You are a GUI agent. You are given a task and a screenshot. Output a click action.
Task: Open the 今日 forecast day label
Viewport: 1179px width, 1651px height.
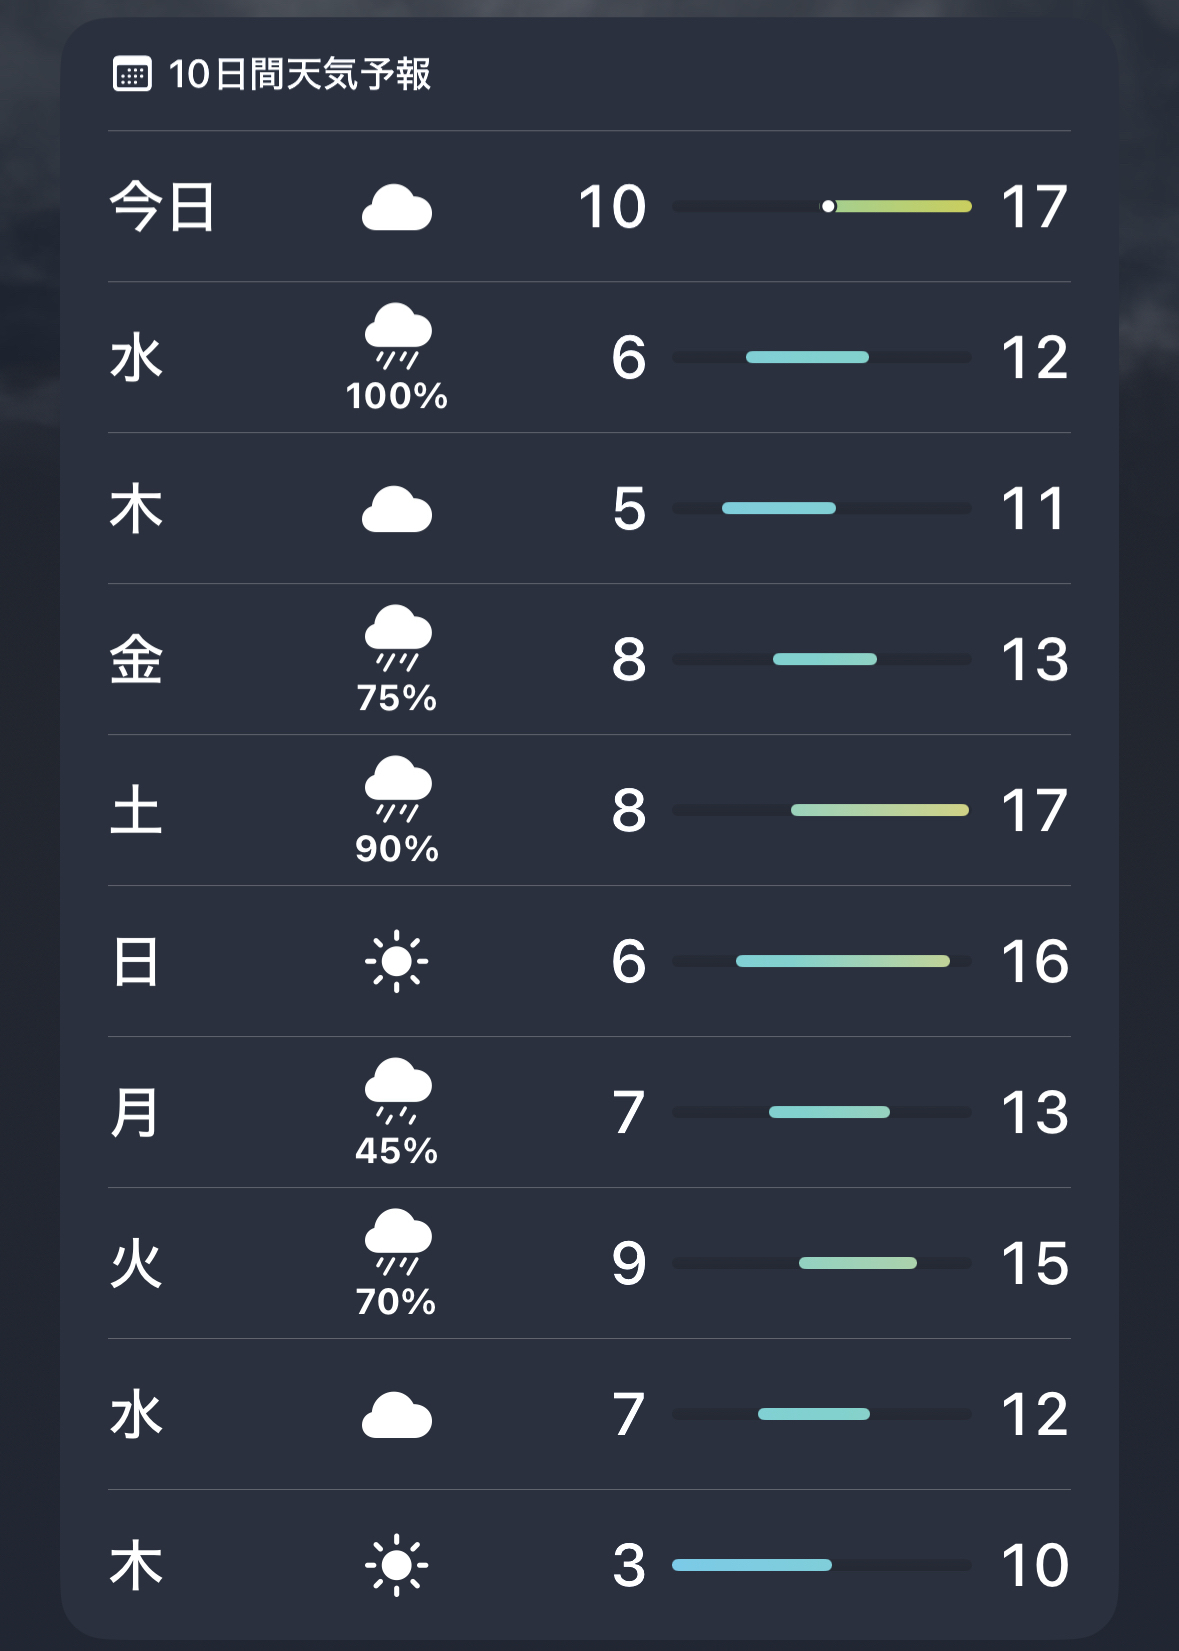[x=162, y=207]
